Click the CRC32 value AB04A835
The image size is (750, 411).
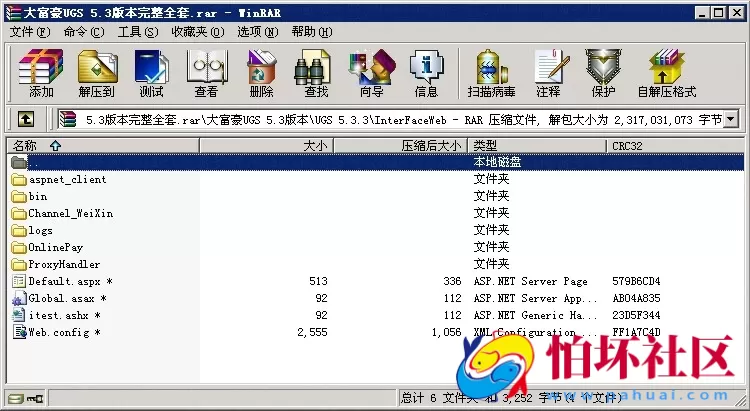[x=636, y=298]
